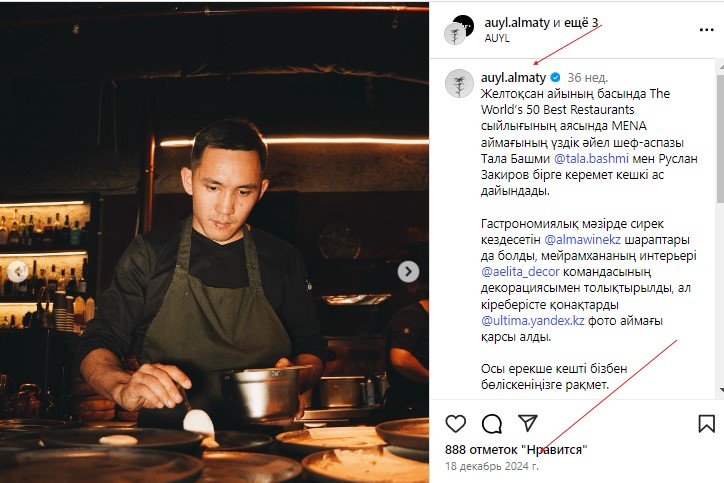Share the post via paper plane icon
Image resolution: width=724 pixels, height=483 pixels.
point(527,423)
